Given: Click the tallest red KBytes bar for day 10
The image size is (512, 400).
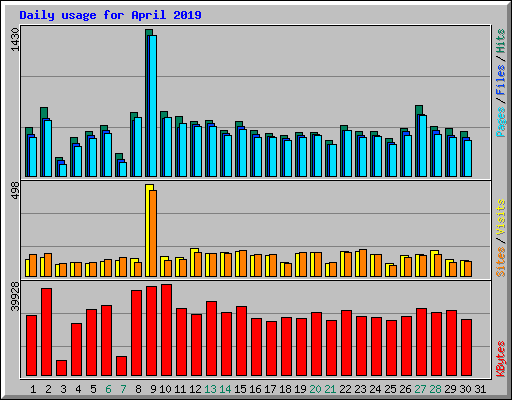Looking at the screenshot, I should click(x=167, y=330).
